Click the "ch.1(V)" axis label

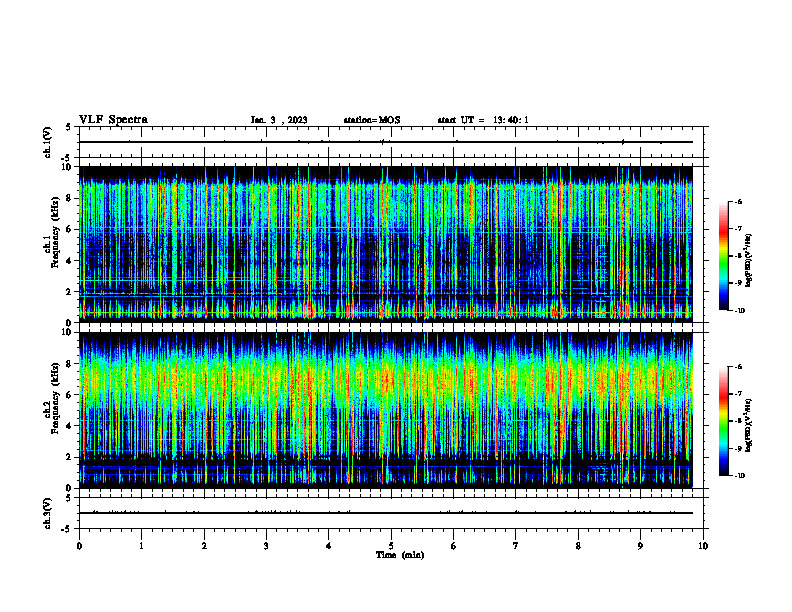47,142
